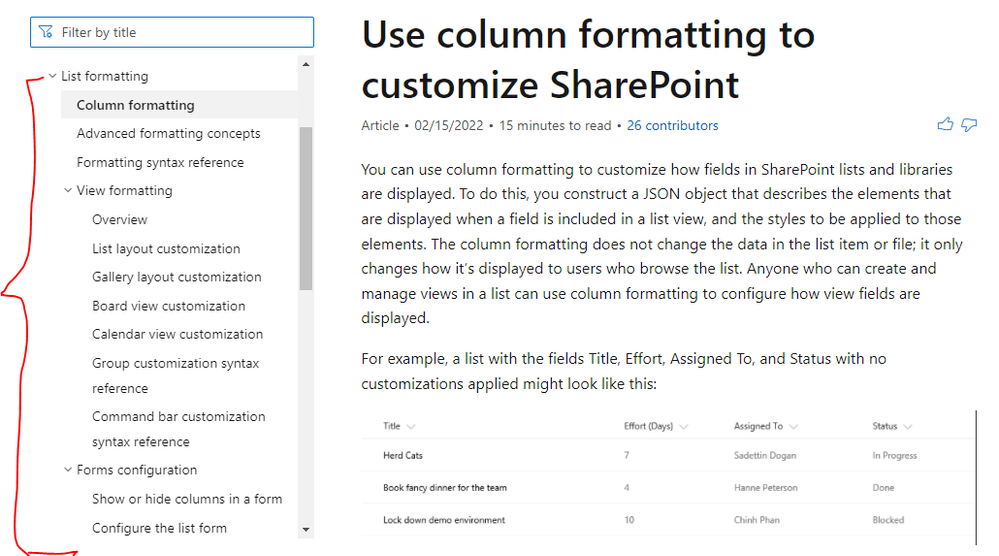Open the View formatting Overview page
Image resolution: width=999 pixels, height=556 pixels.
point(120,220)
